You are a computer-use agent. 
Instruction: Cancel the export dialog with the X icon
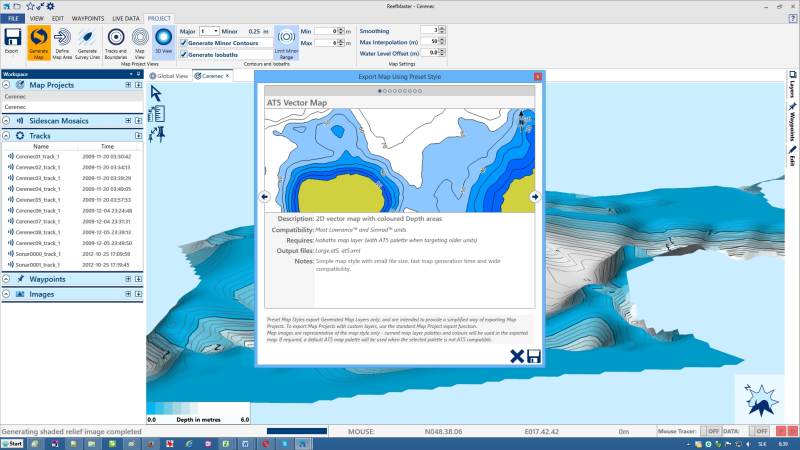517,357
